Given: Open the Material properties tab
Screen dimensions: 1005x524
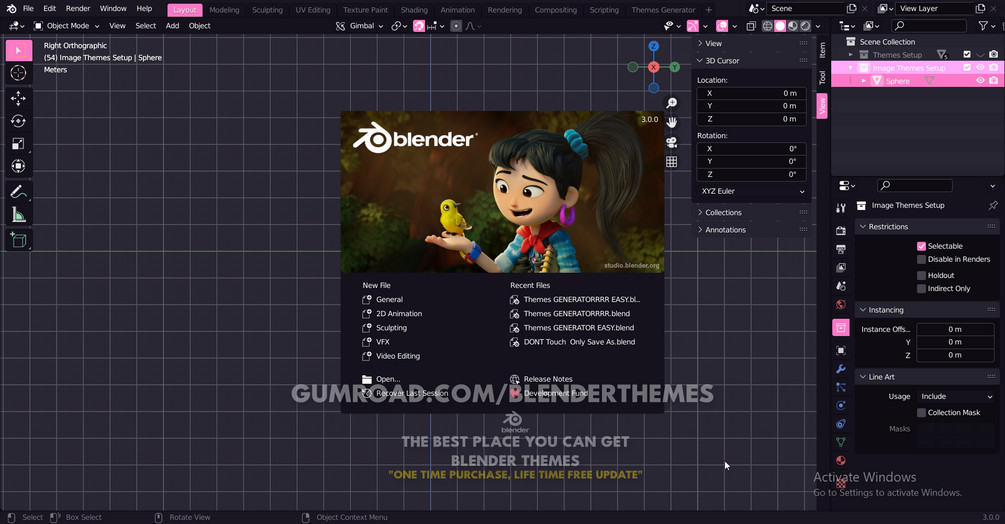Looking at the screenshot, I should click(x=841, y=461).
